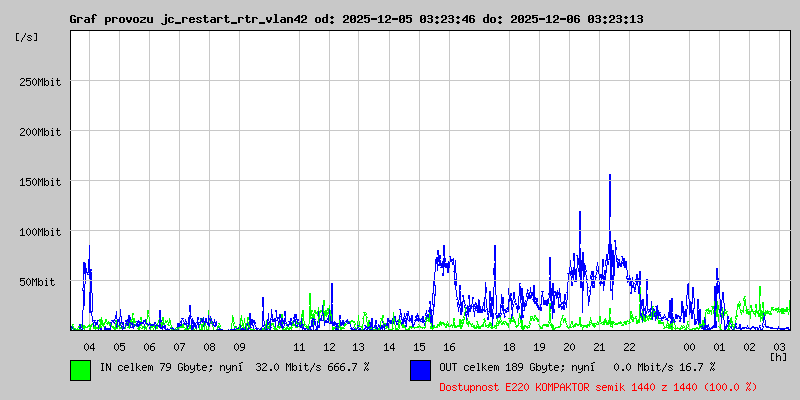This screenshot has width=800, height=400.
Task: Click the graph title text jc_restart_rtr_vlan42
Action: (234, 19)
